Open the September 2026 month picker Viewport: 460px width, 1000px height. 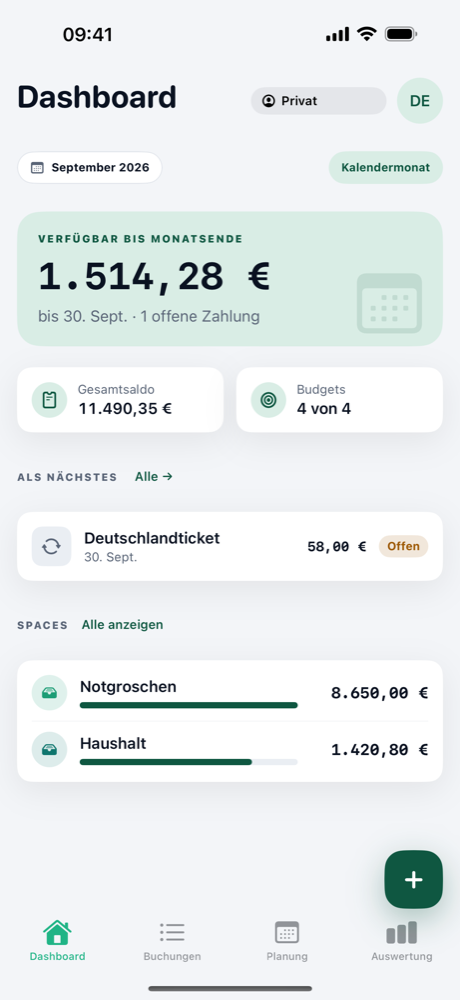click(90, 168)
